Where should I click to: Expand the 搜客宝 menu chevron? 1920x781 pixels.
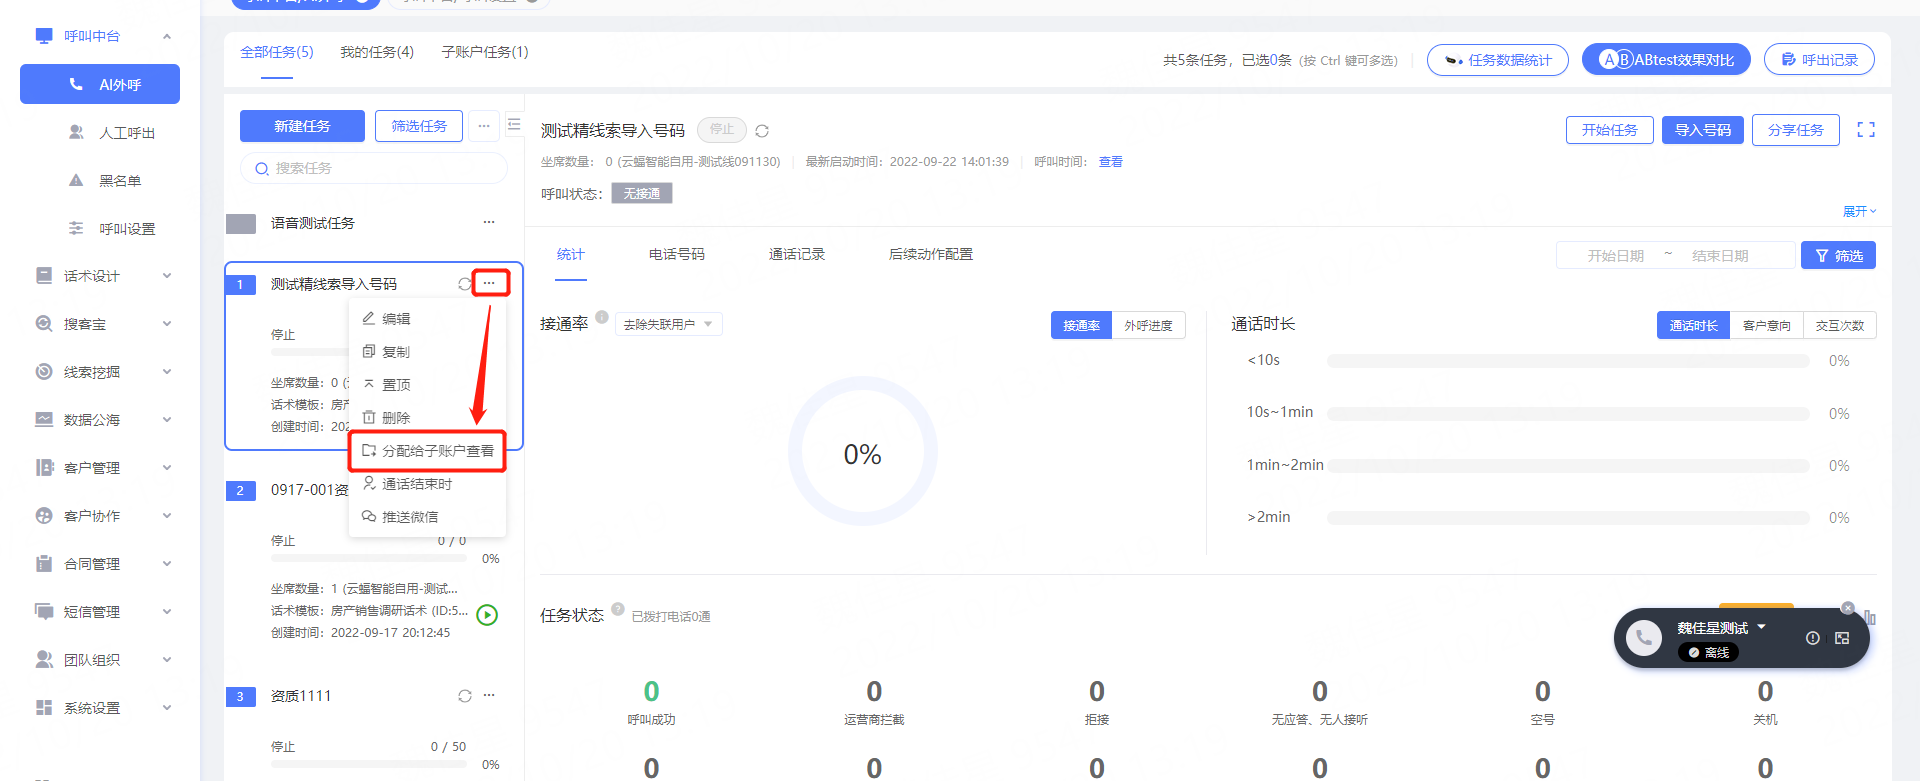click(167, 323)
